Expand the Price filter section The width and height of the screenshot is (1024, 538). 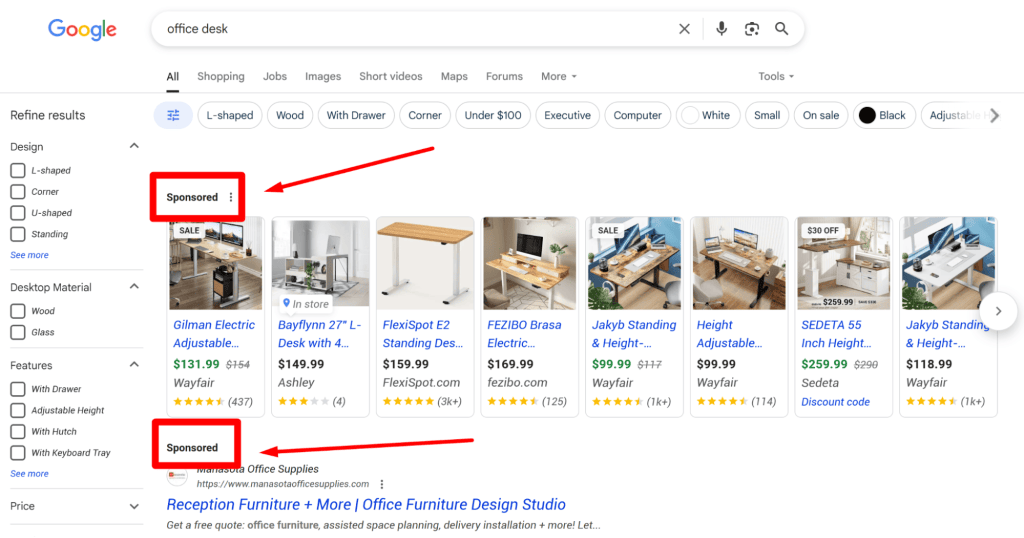[x=134, y=507]
